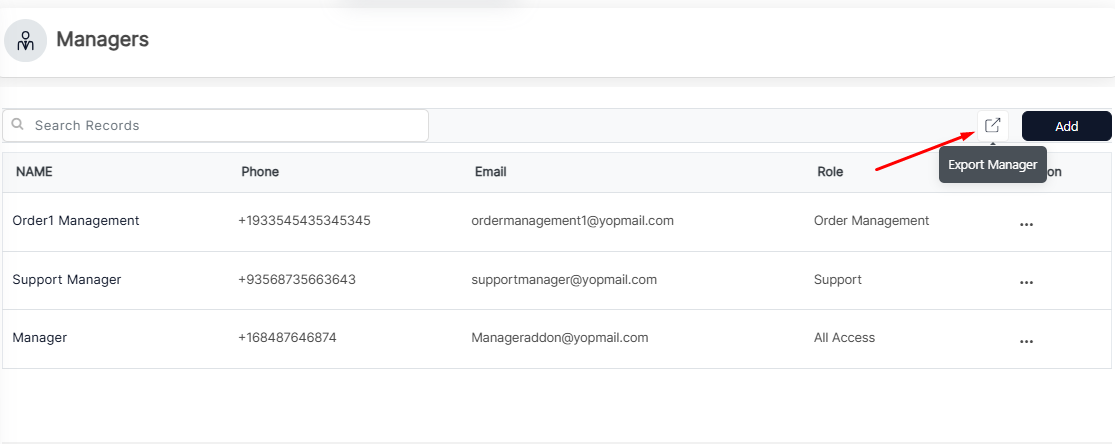This screenshot has width=1115, height=444.
Task: Click the Managers page avatar icon
Action: point(26,41)
